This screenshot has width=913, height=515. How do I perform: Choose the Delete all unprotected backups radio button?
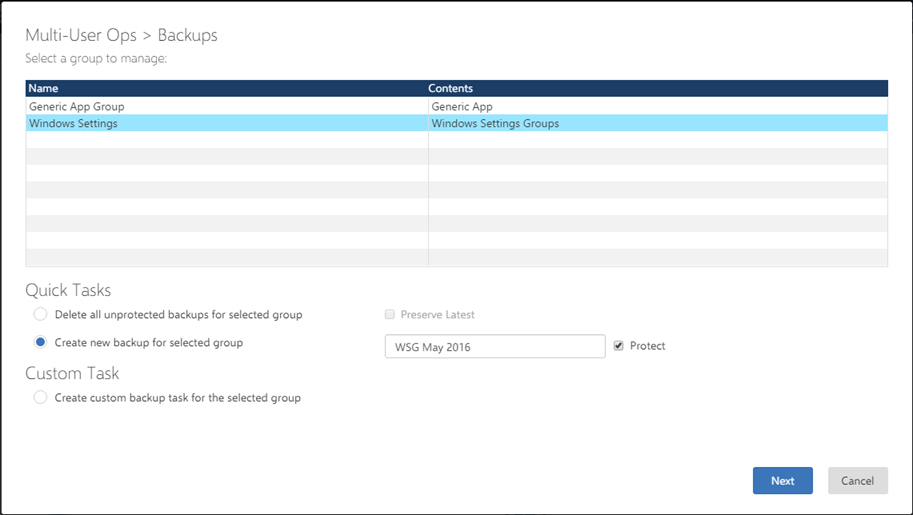coord(40,314)
